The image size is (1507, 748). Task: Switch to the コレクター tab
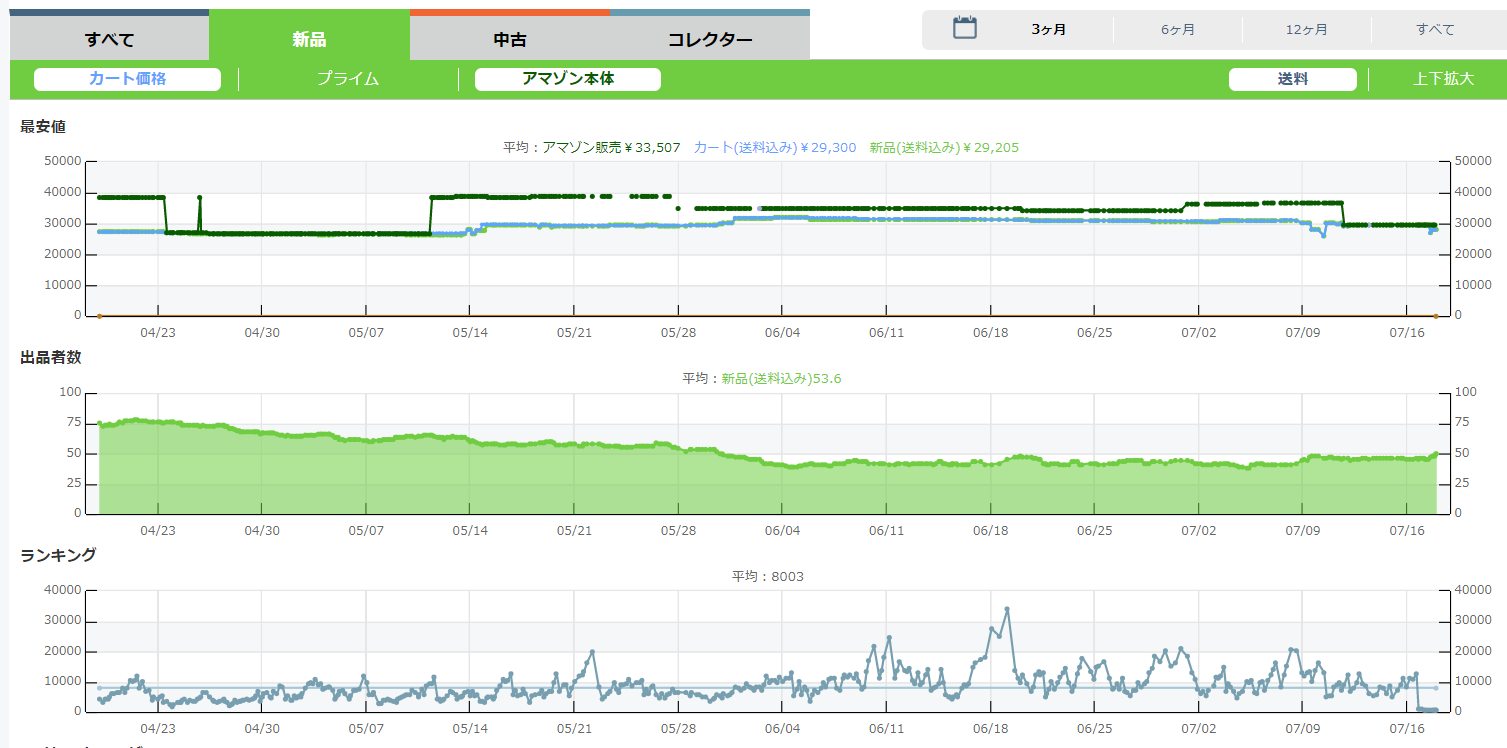pyautogui.click(x=710, y=40)
